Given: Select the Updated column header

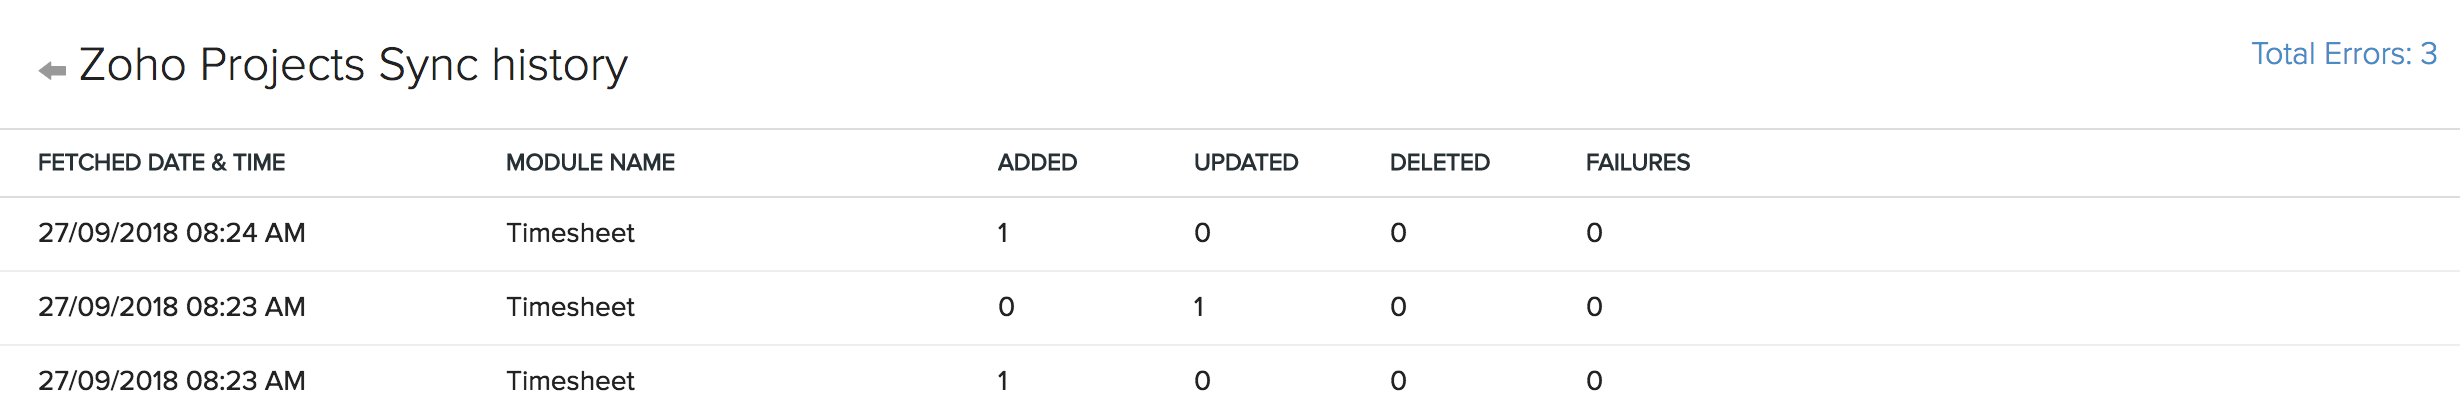Looking at the screenshot, I should click(1245, 163).
